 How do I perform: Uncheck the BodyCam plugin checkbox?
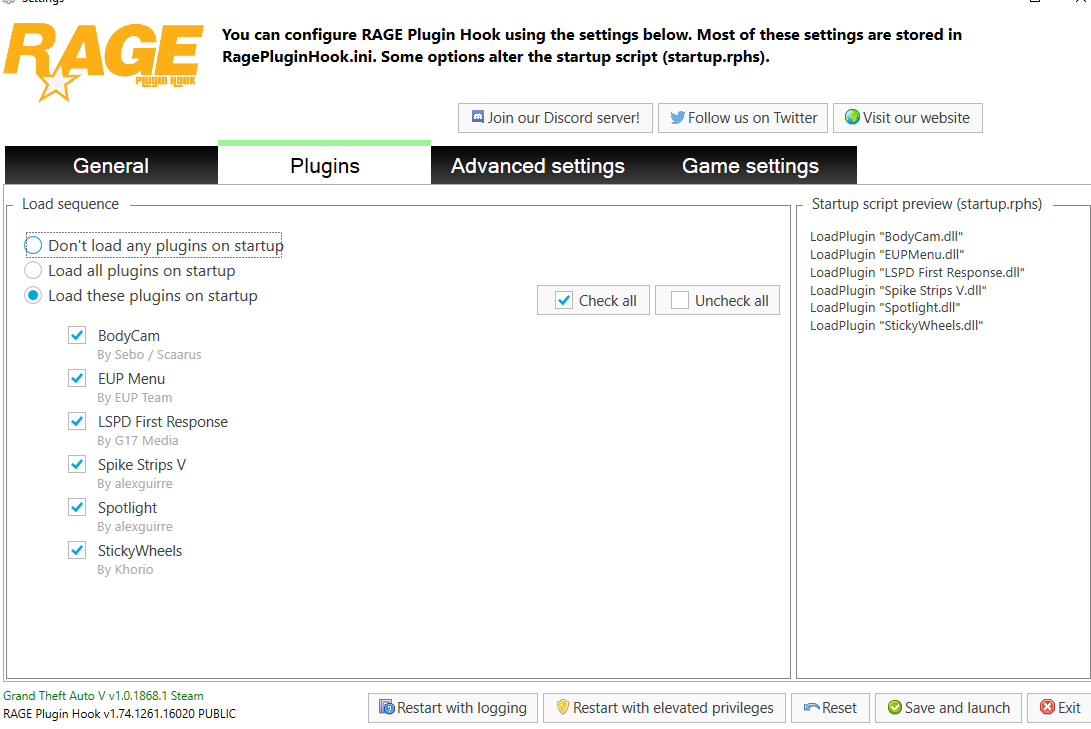(77, 335)
